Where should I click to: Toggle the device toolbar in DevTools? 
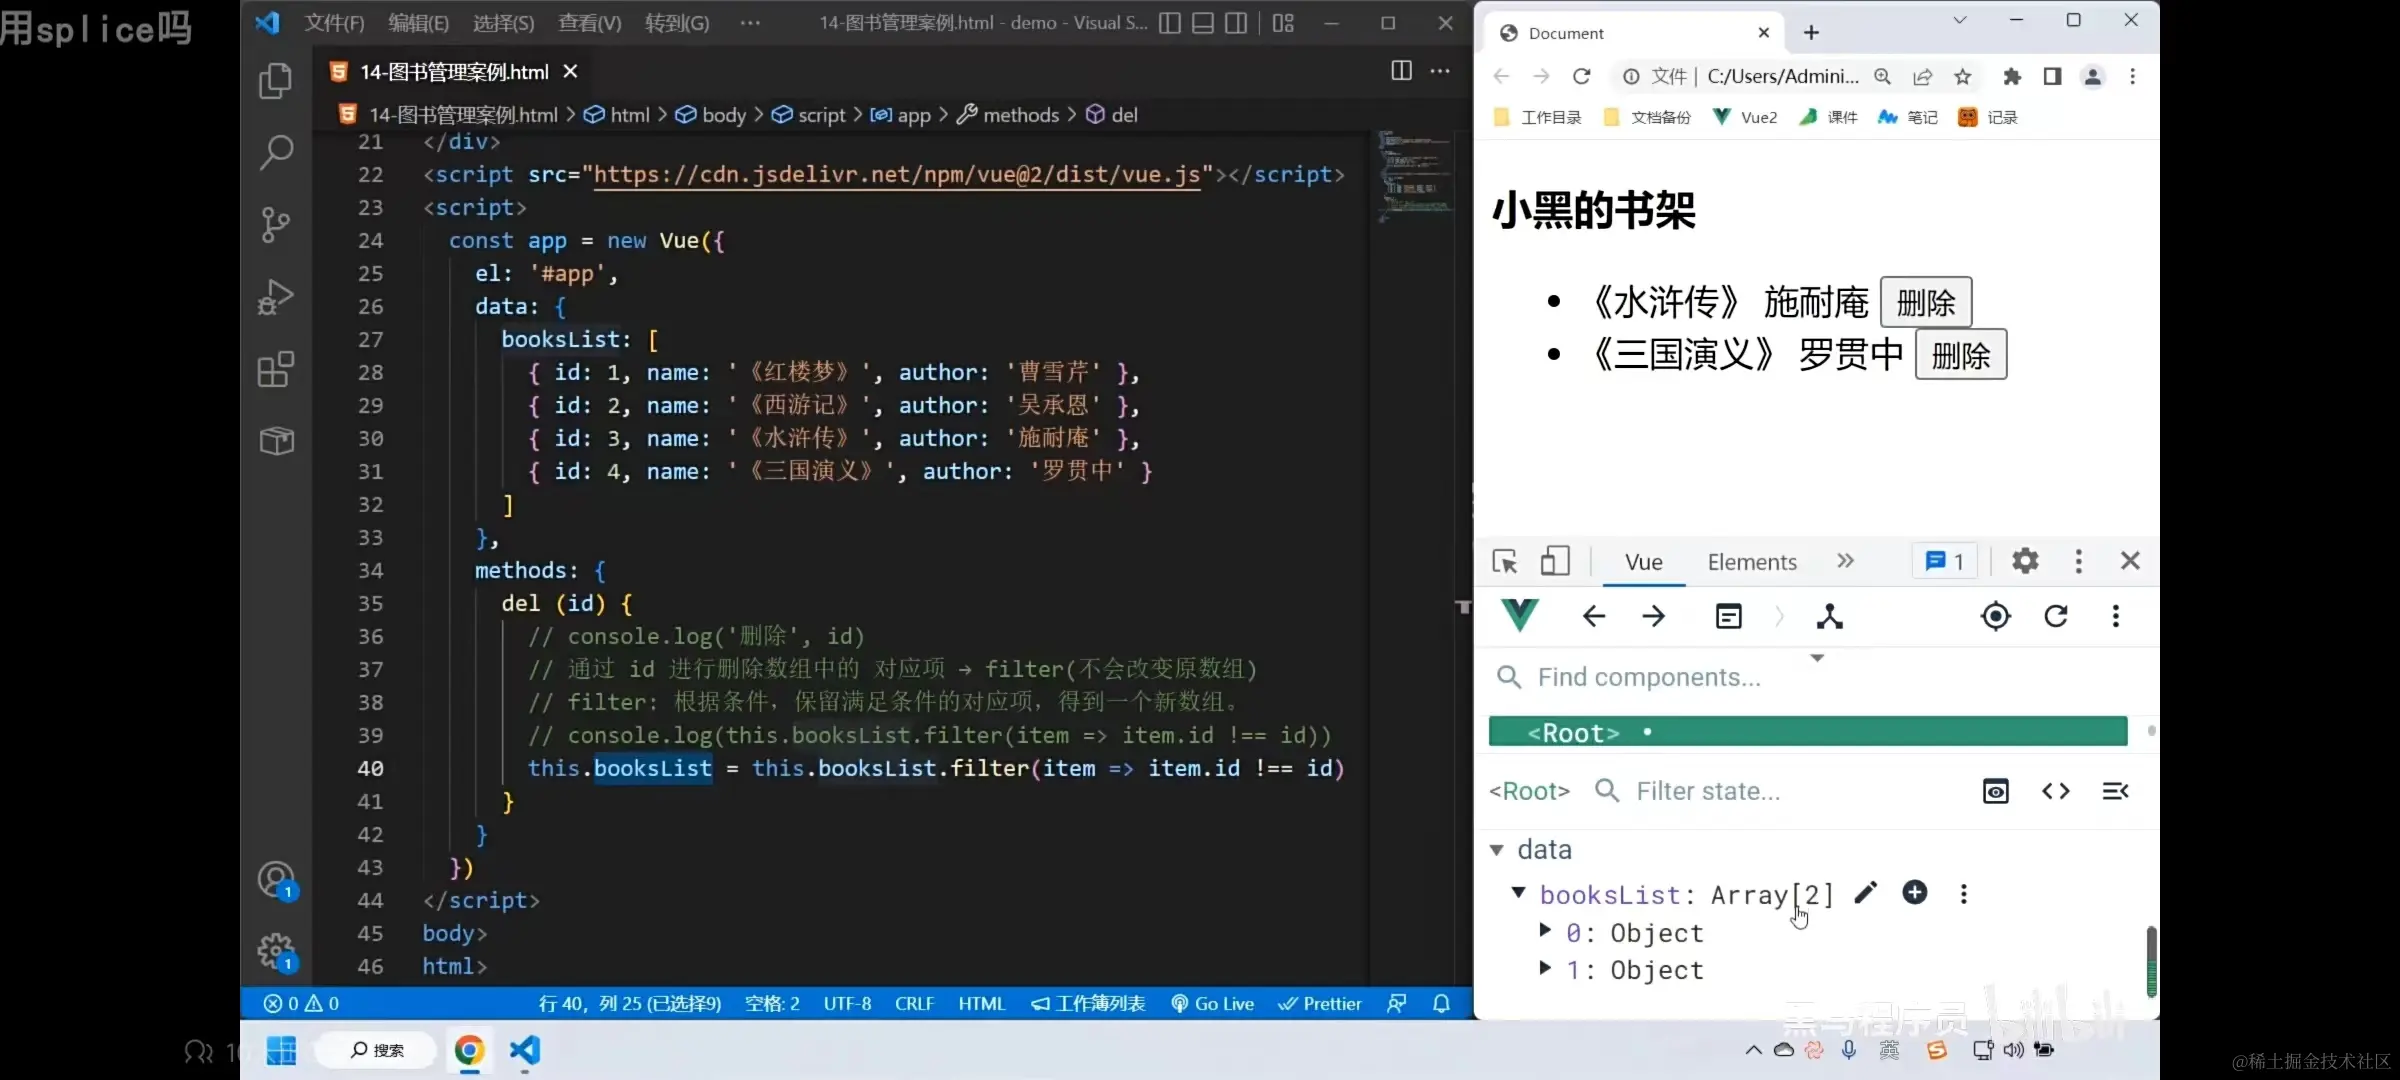(1554, 561)
